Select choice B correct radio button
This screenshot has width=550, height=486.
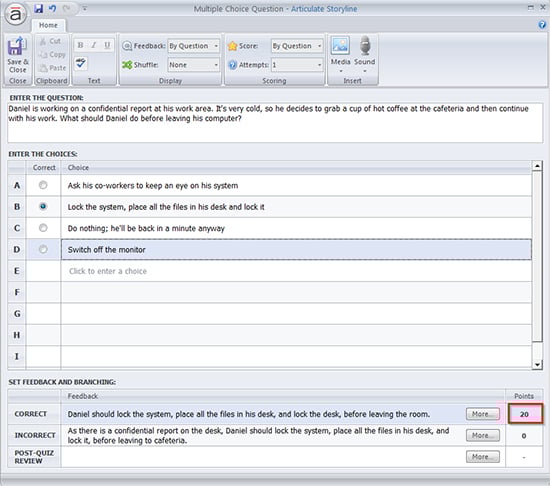43,206
